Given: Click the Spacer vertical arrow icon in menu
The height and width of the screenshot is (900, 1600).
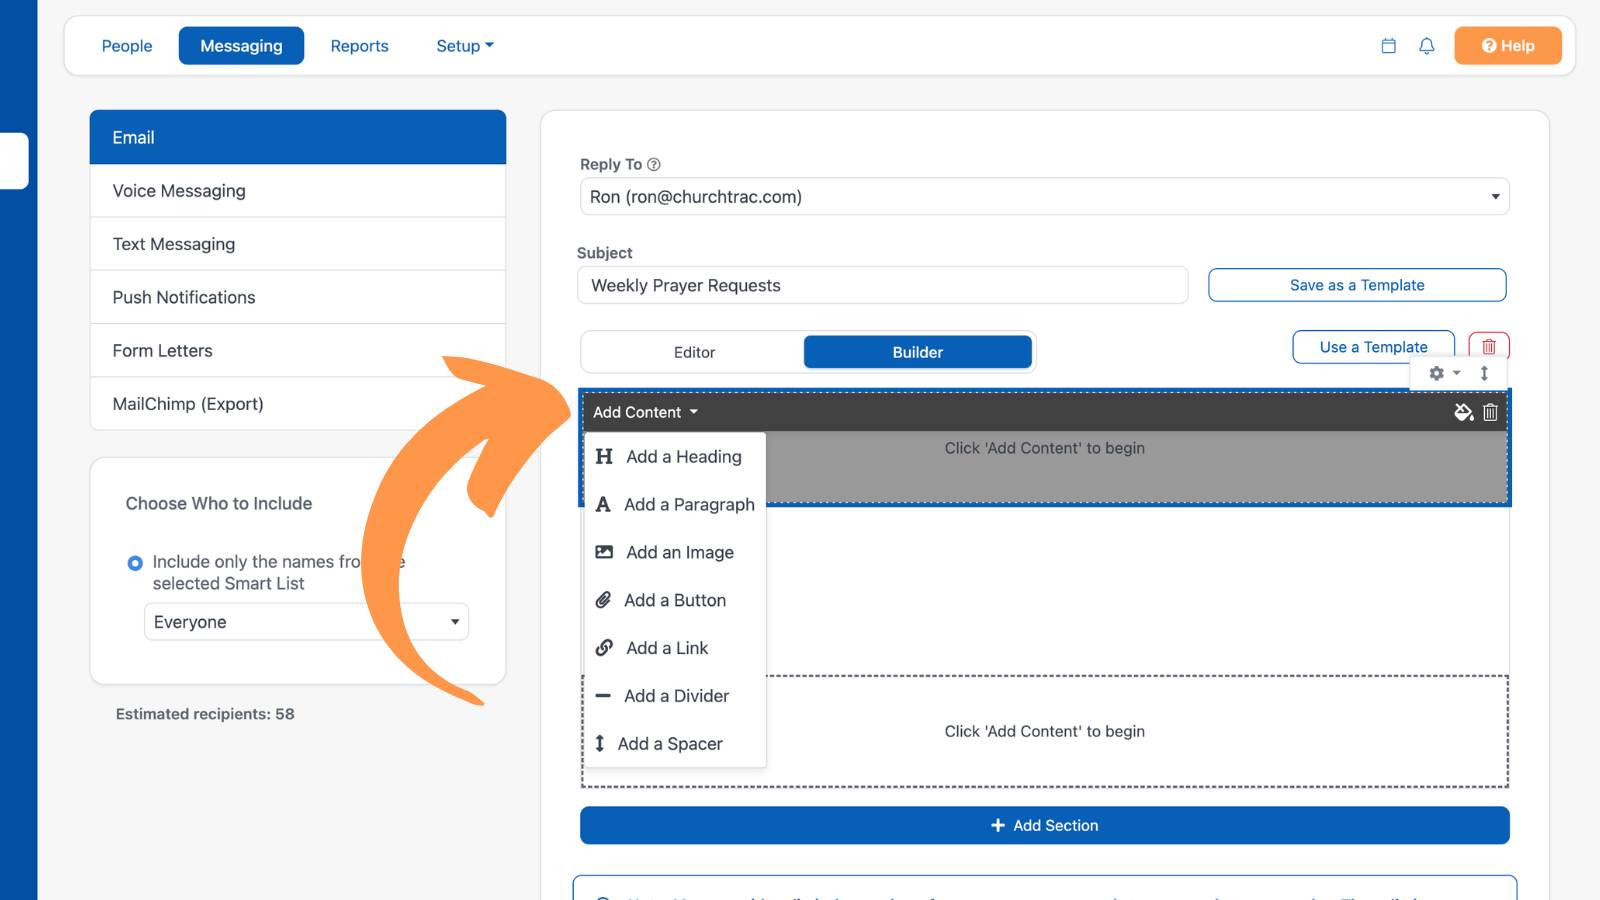Looking at the screenshot, I should pos(600,743).
